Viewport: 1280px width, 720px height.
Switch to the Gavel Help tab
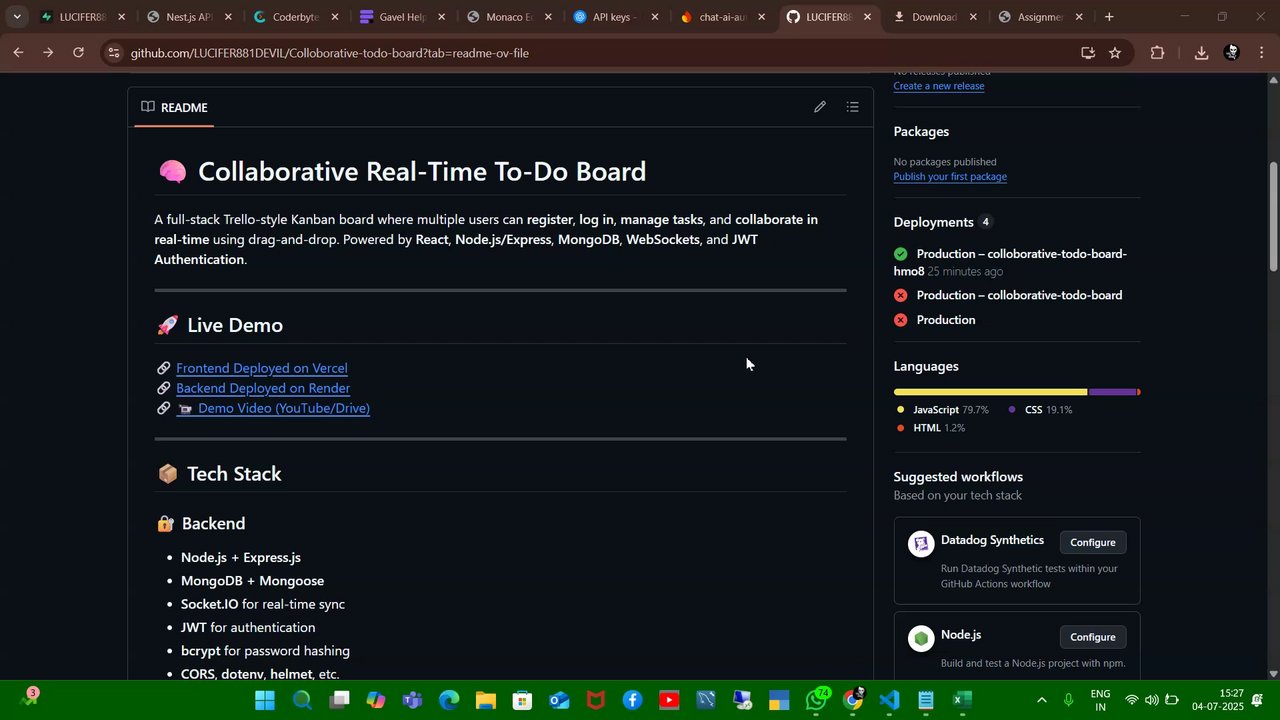pos(403,17)
